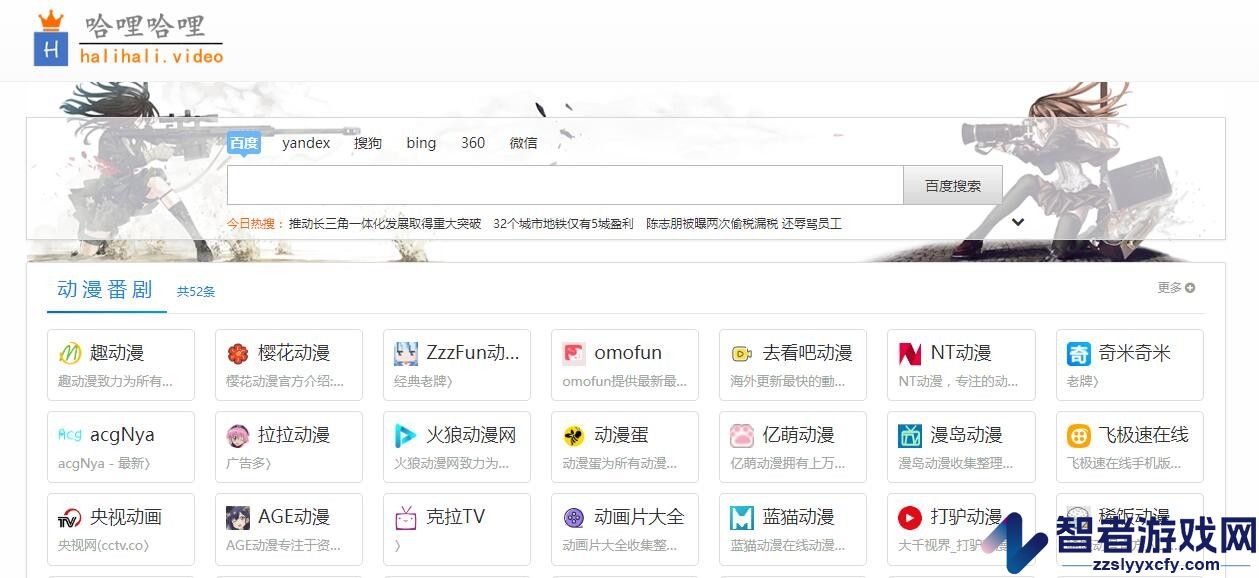The width and height of the screenshot is (1259, 578).
Task: Open the NT动漫 red N icon
Action: 910,353
